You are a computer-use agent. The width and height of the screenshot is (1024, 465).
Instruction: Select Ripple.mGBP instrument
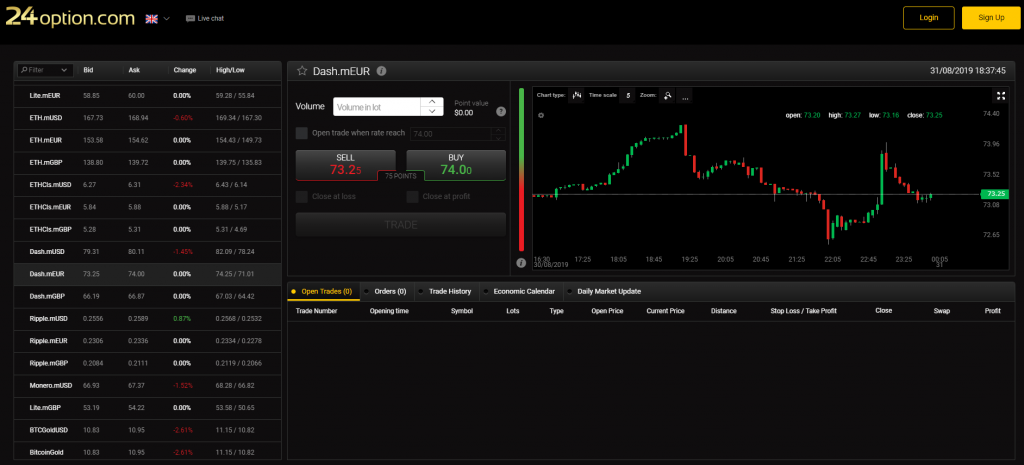[148, 363]
